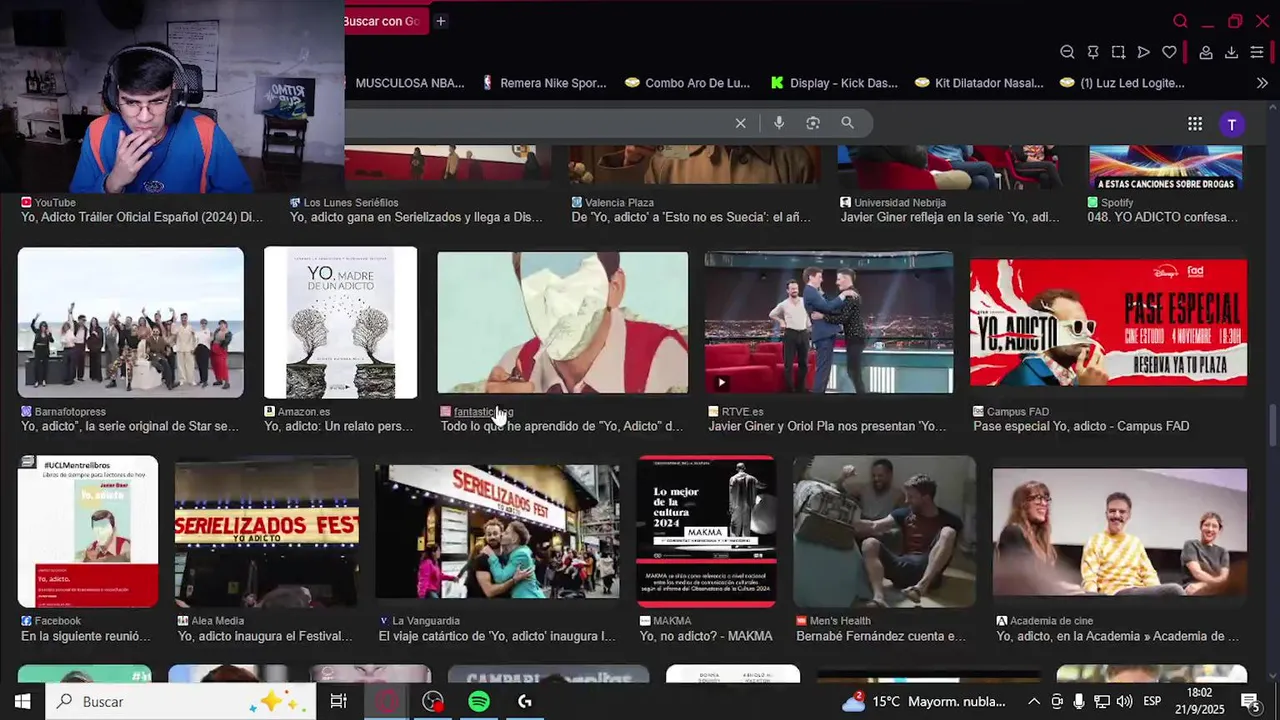This screenshot has width=1280, height=720.
Task: Open the taskbar clock showing 18:02
Action: [x=1200, y=702]
